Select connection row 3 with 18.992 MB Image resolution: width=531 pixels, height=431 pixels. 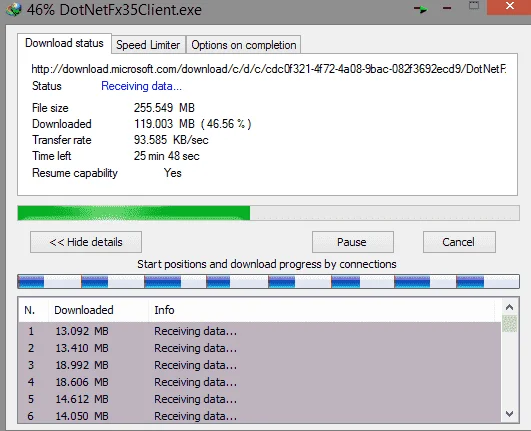[260, 365]
